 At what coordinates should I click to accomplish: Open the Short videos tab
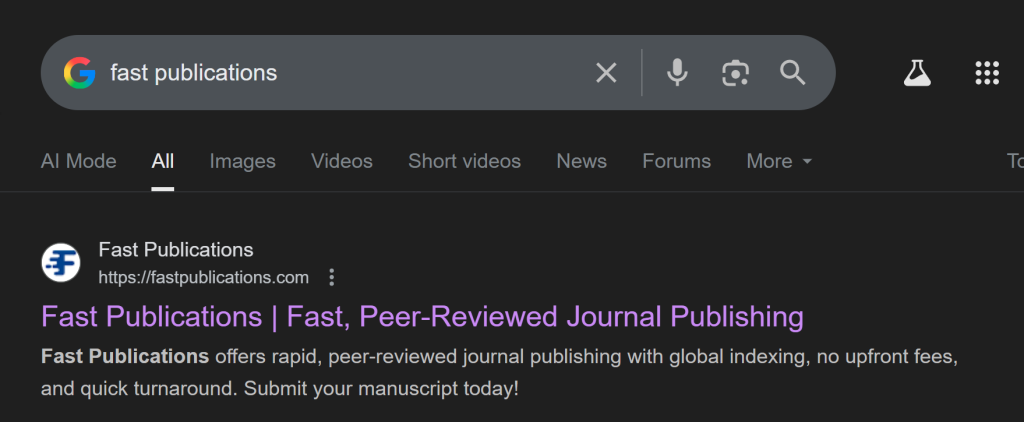[x=464, y=161]
